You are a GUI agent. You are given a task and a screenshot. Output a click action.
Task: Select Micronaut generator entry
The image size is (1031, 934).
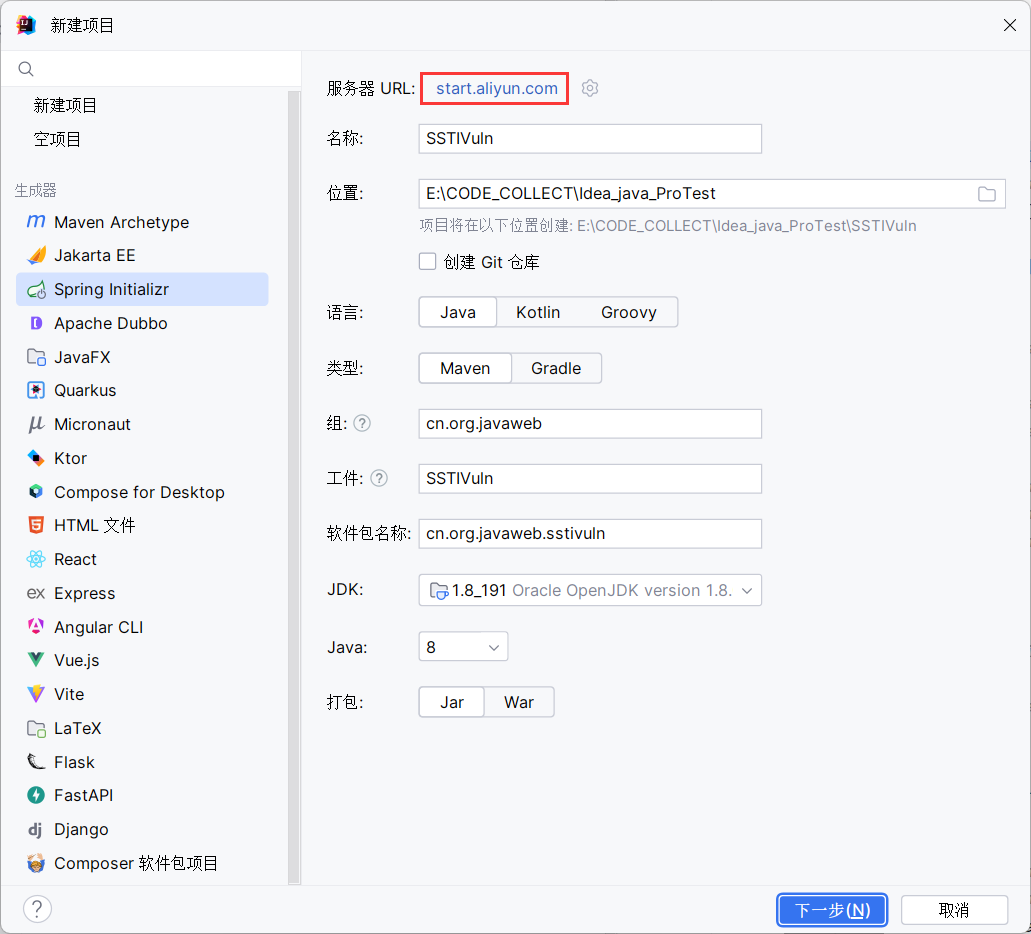[142, 424]
